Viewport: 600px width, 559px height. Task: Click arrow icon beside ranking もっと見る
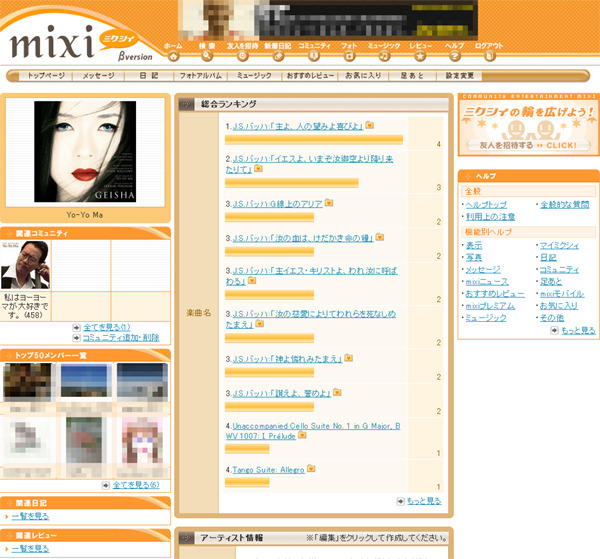400,501
